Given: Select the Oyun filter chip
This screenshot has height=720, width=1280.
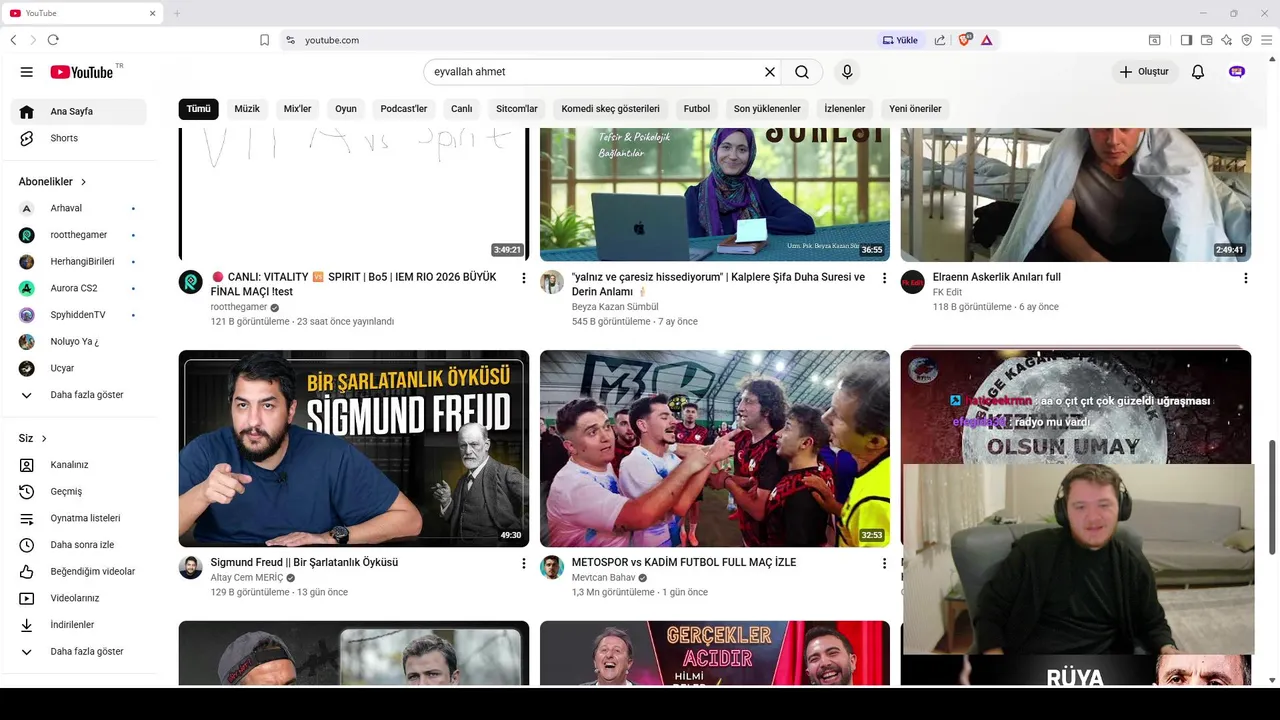Looking at the screenshot, I should pos(346,109).
